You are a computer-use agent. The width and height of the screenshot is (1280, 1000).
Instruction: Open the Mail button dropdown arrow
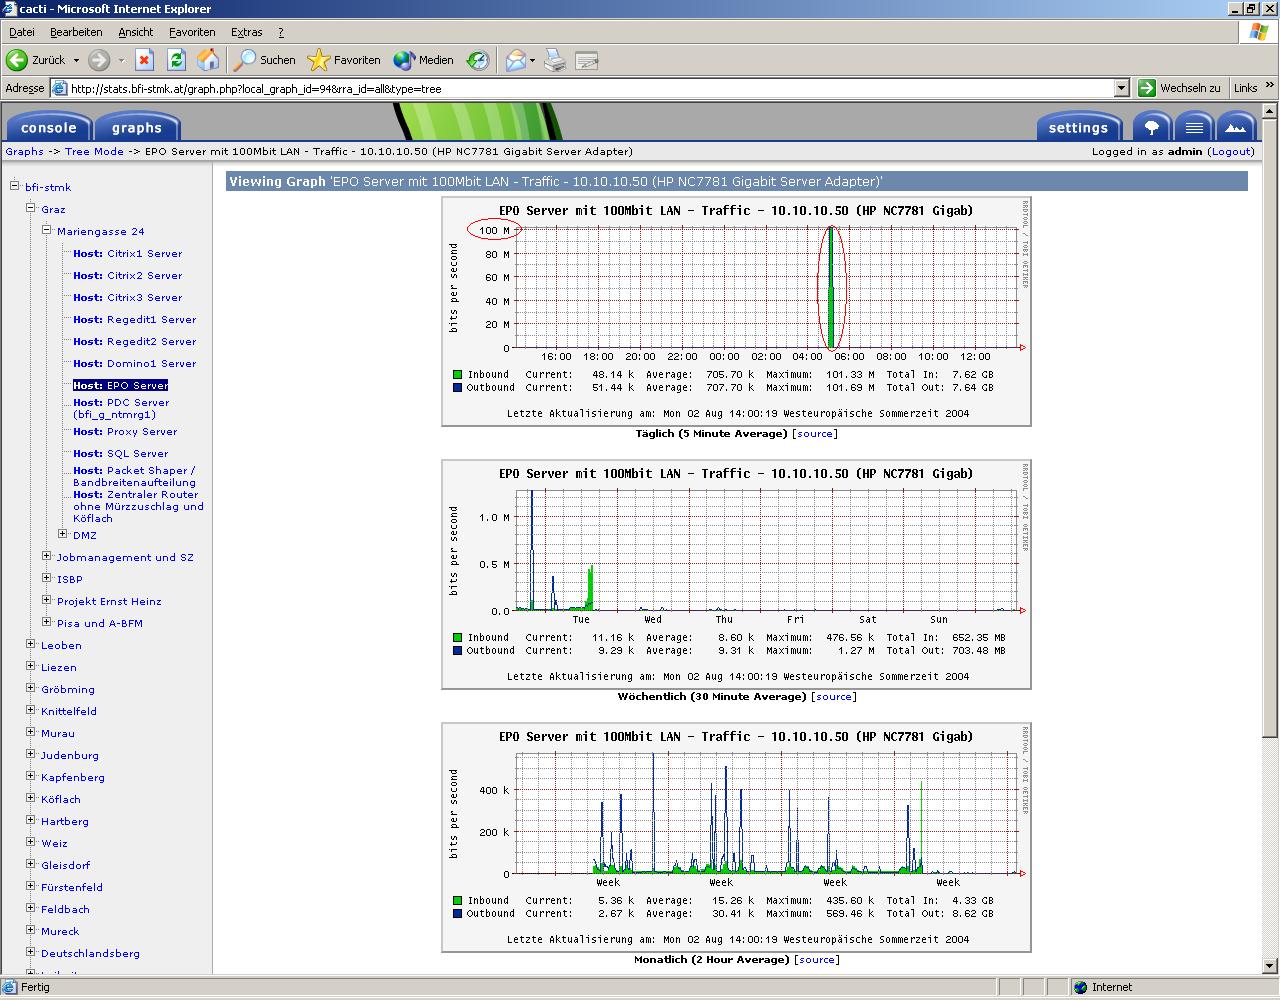(x=532, y=60)
